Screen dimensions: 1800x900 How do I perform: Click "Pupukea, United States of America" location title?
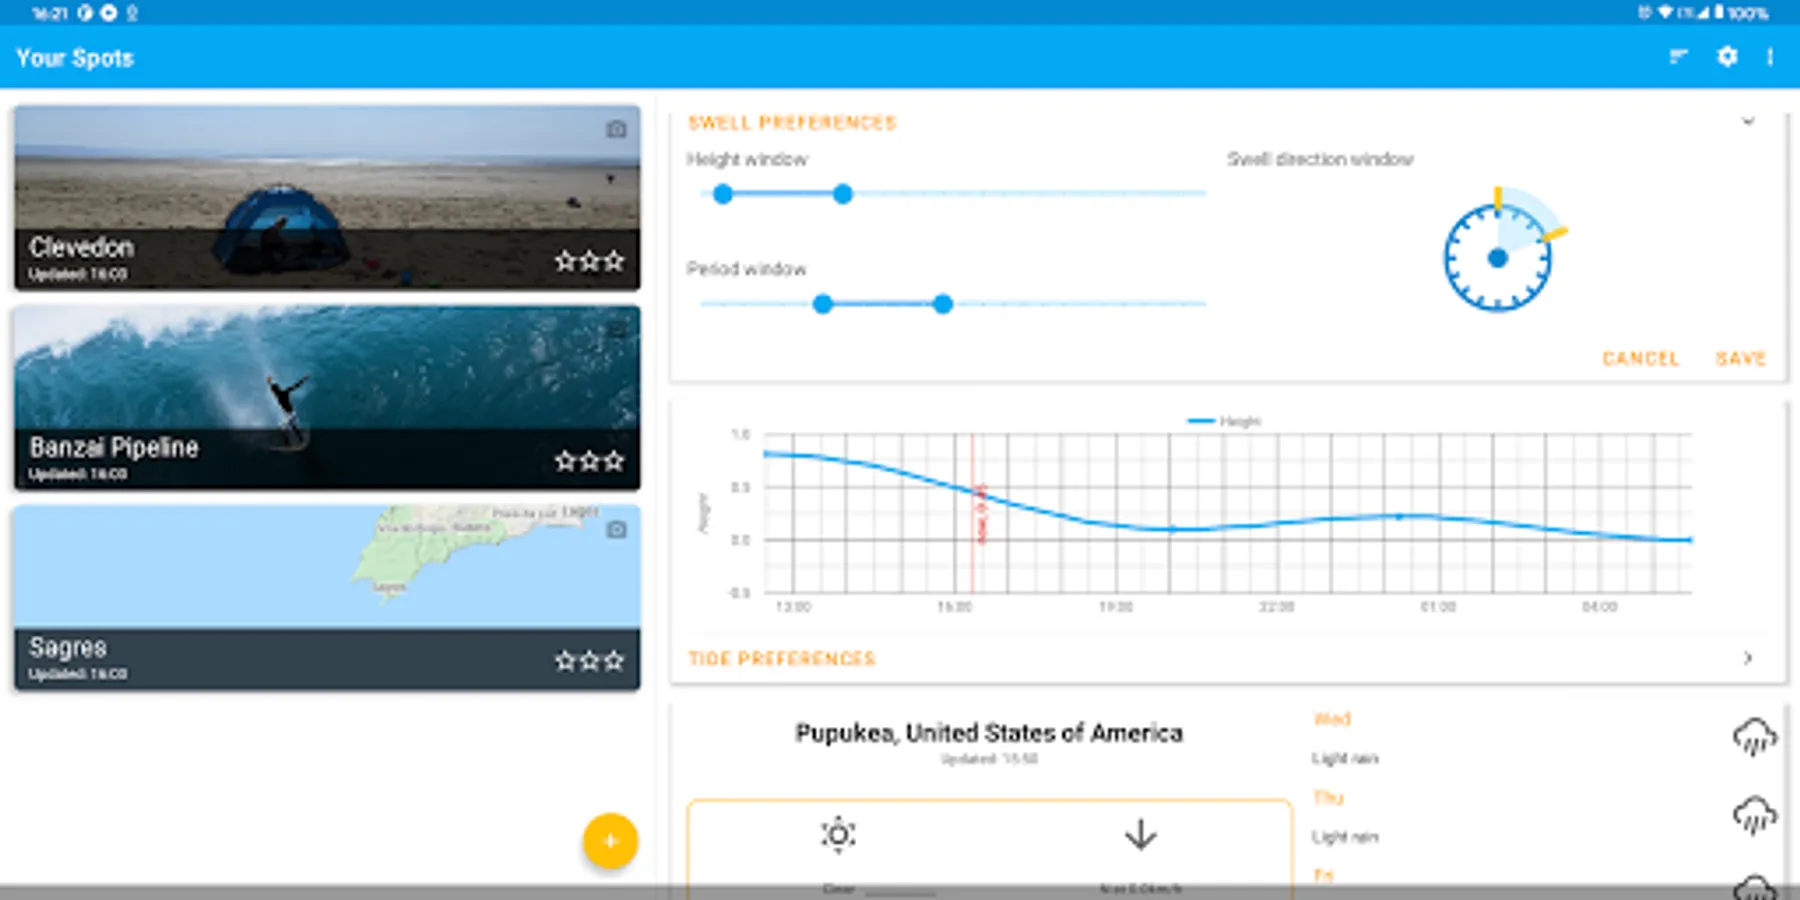pos(989,733)
